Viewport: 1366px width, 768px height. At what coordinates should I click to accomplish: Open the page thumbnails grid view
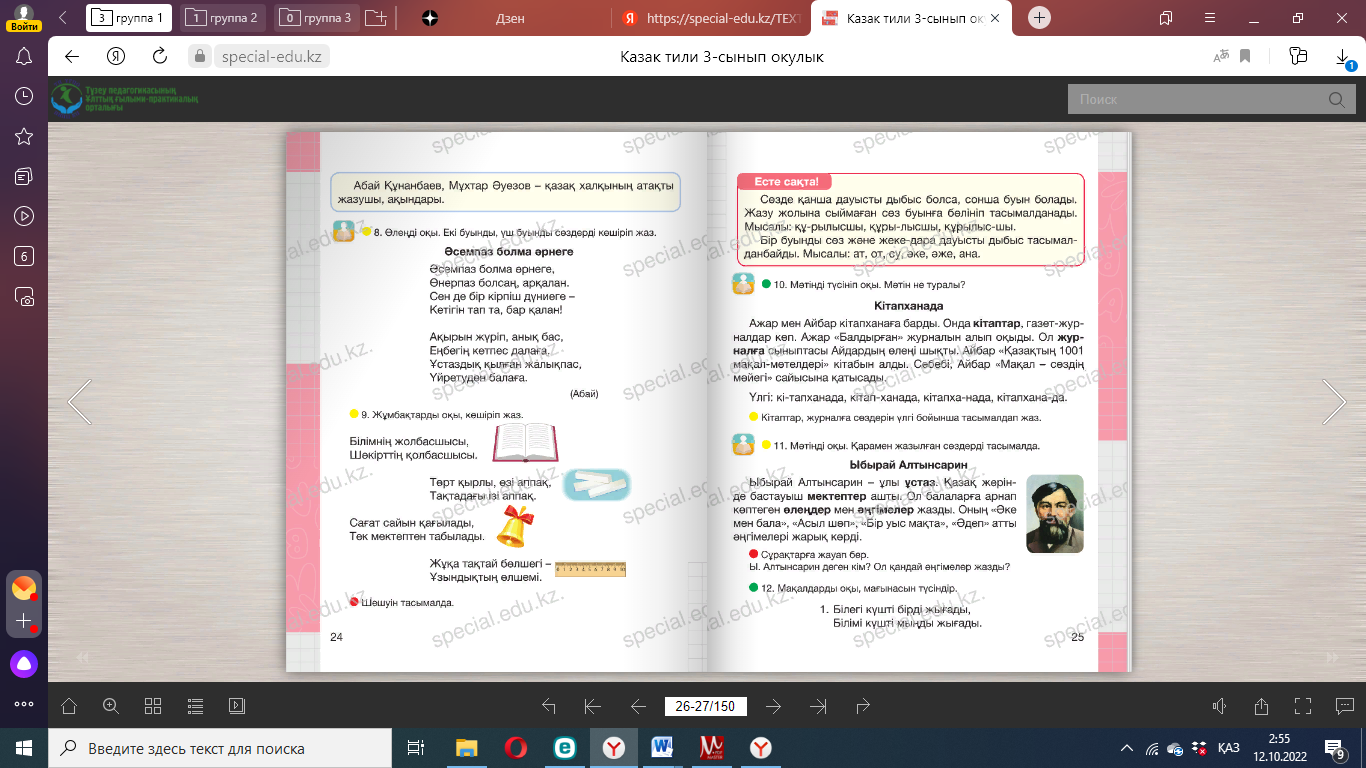[x=153, y=706]
